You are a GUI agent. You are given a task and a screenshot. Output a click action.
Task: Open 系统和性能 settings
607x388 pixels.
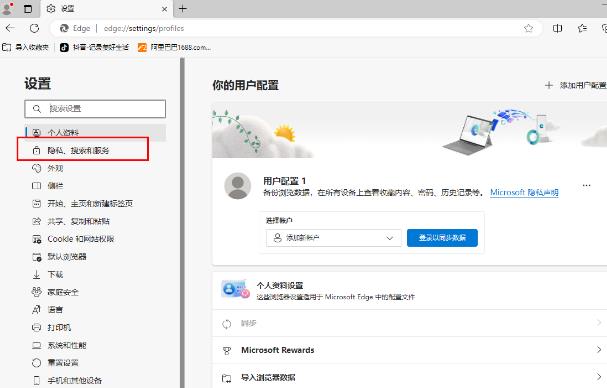pos(59,345)
